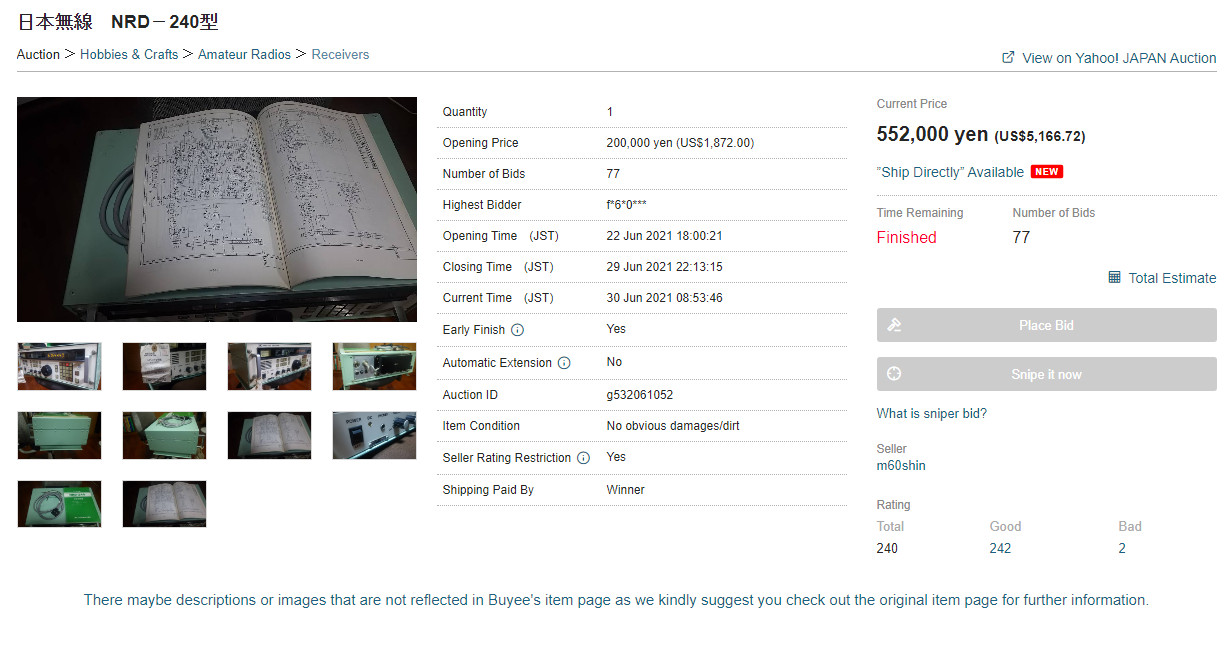Viewport: 1225px width, 659px height.
Task: Click the "Quantity" row label
Action: pyautogui.click(x=465, y=112)
